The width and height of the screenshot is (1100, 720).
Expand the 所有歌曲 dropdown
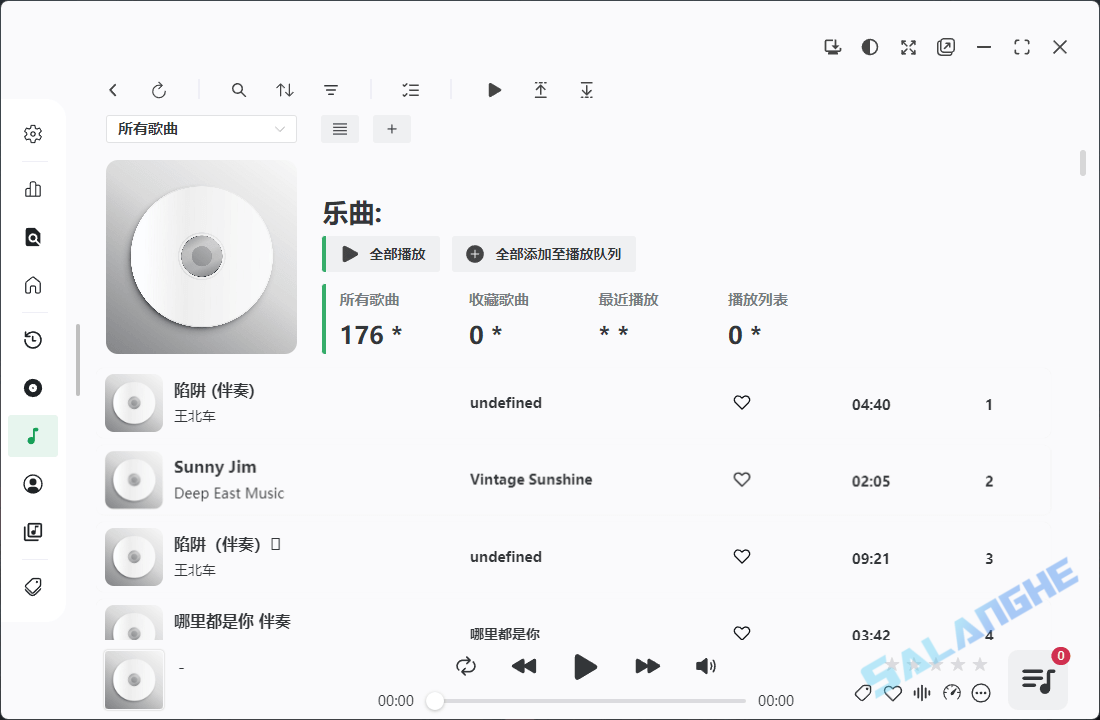click(200, 129)
